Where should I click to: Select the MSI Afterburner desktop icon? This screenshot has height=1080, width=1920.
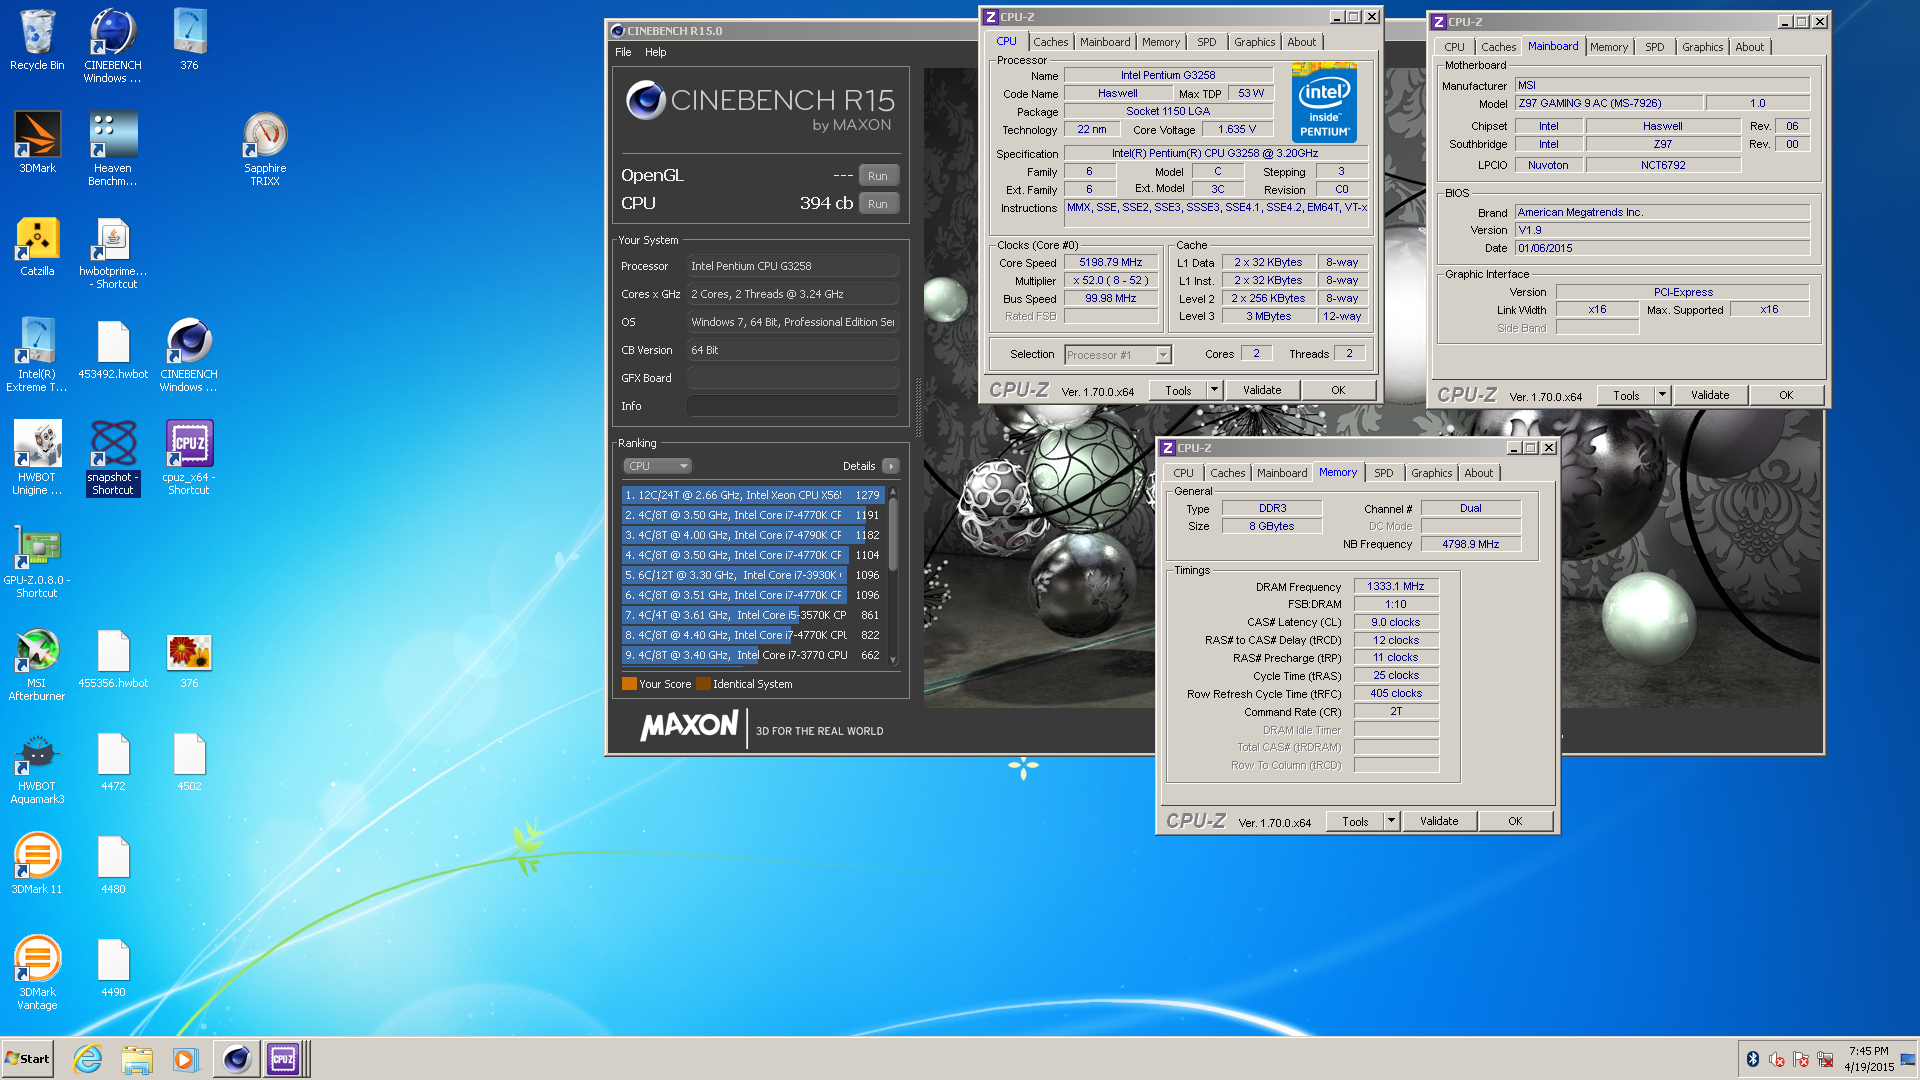pyautogui.click(x=37, y=664)
